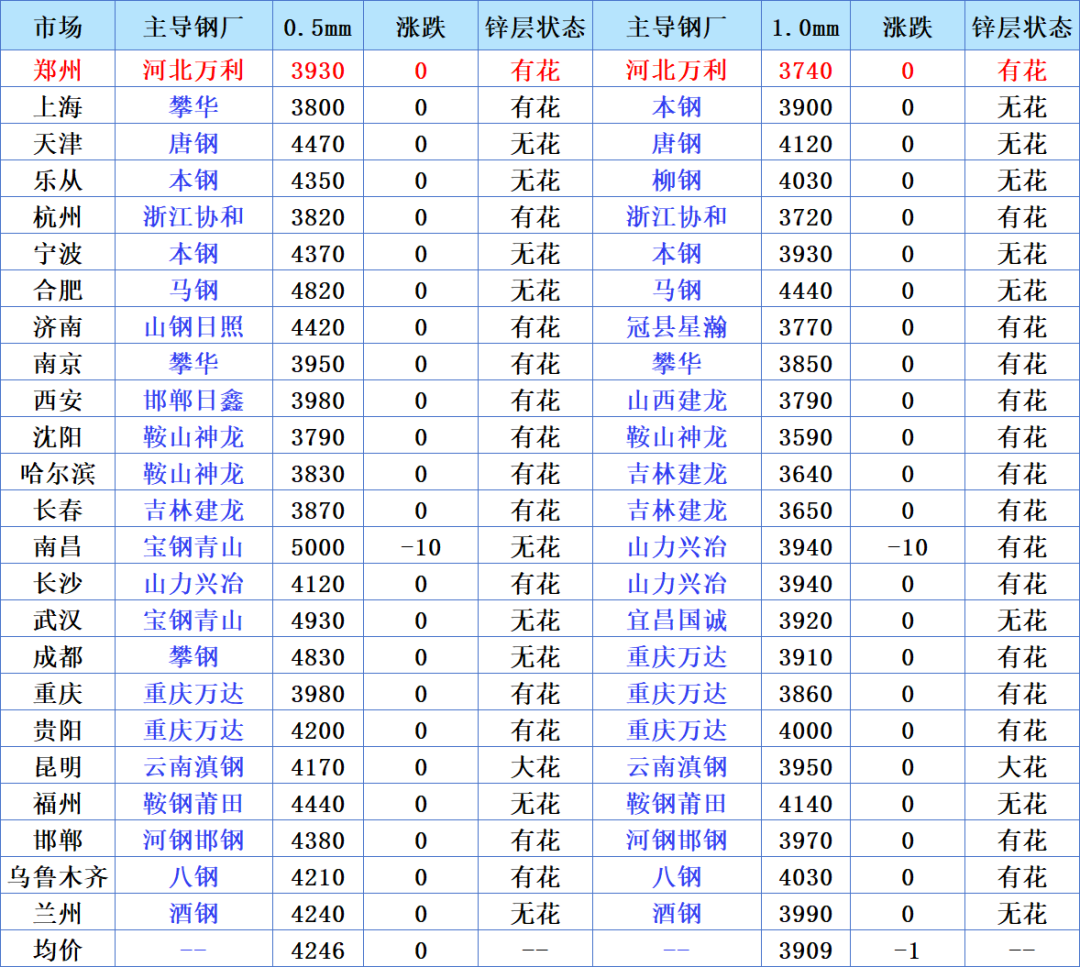Select the 杭州 market cell
1080x967 pixels.
58,217
